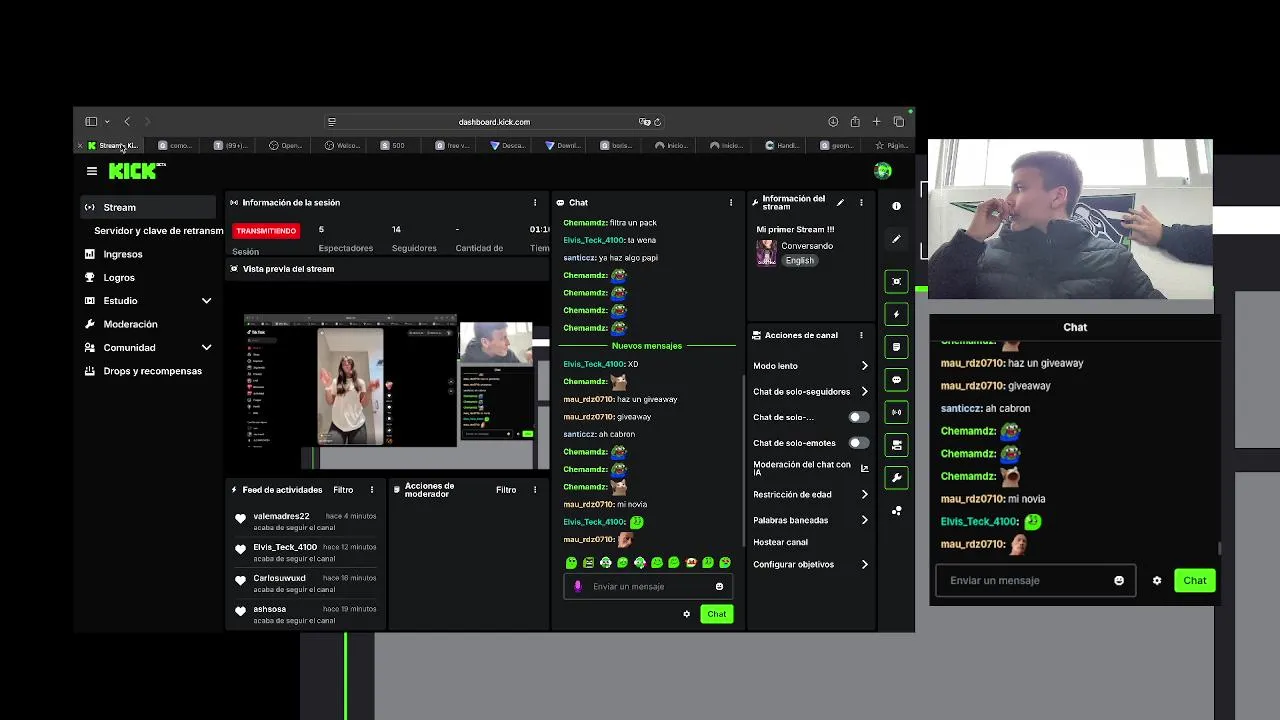Click the broadcast signal icon in right toolbar
This screenshot has width=1280, height=720.
coord(896,412)
